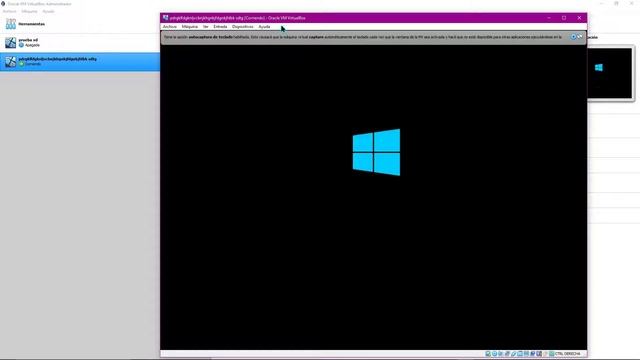The image size is (640, 360).
Task: Click the Windows logo in the VM screen
Action: (376, 152)
